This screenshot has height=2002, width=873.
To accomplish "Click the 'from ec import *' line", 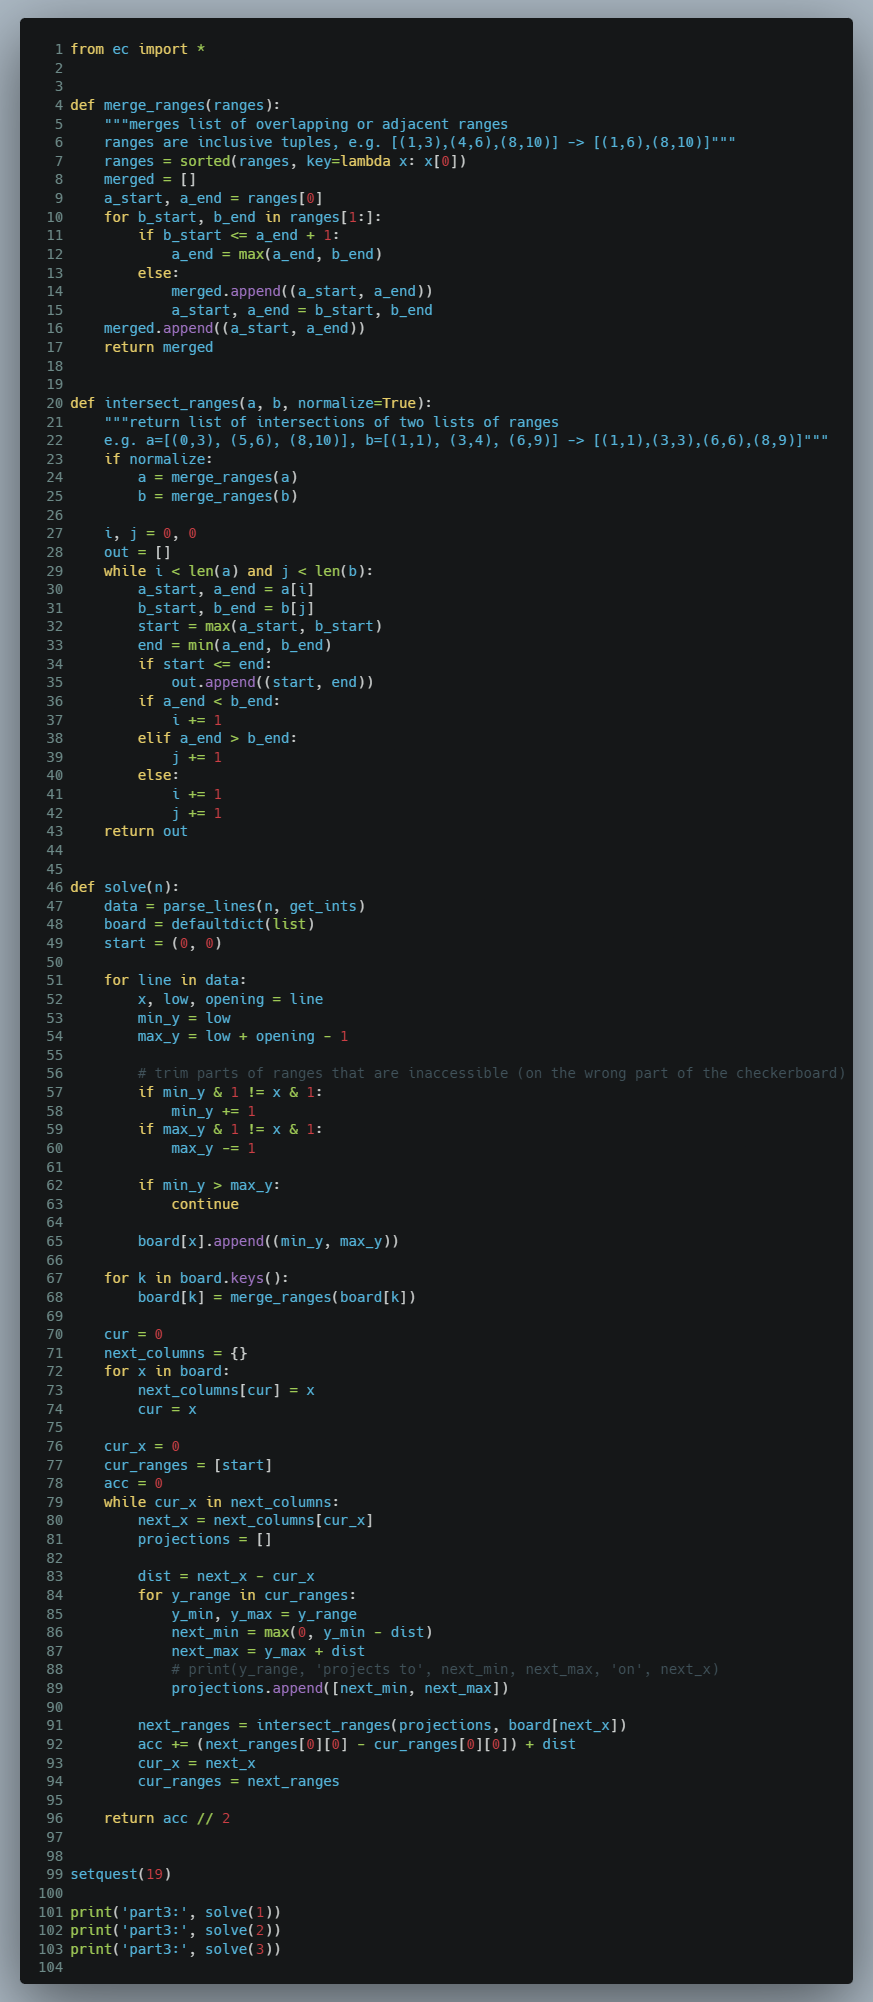I will [138, 49].
